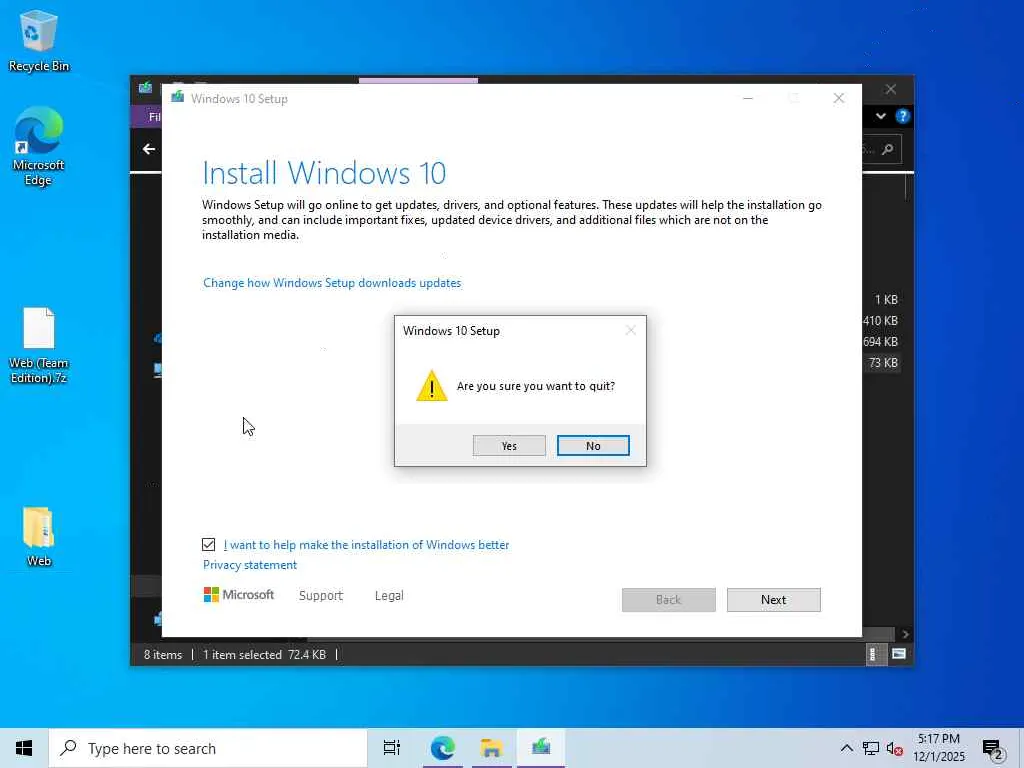Click the warning icon in the dialog

[x=432, y=385]
